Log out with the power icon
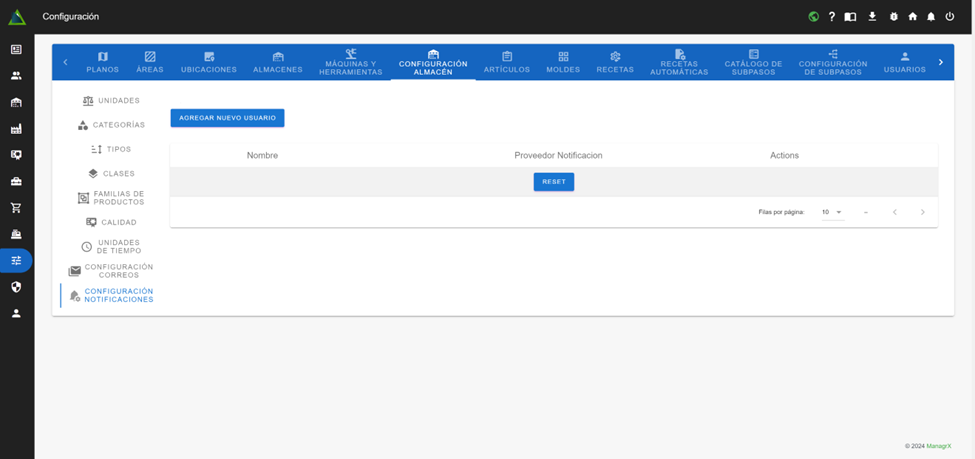This screenshot has height=459, width=975. coord(950,17)
